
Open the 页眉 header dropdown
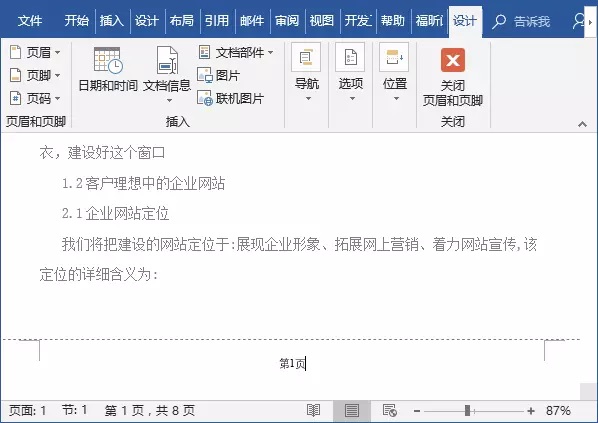click(x=35, y=52)
